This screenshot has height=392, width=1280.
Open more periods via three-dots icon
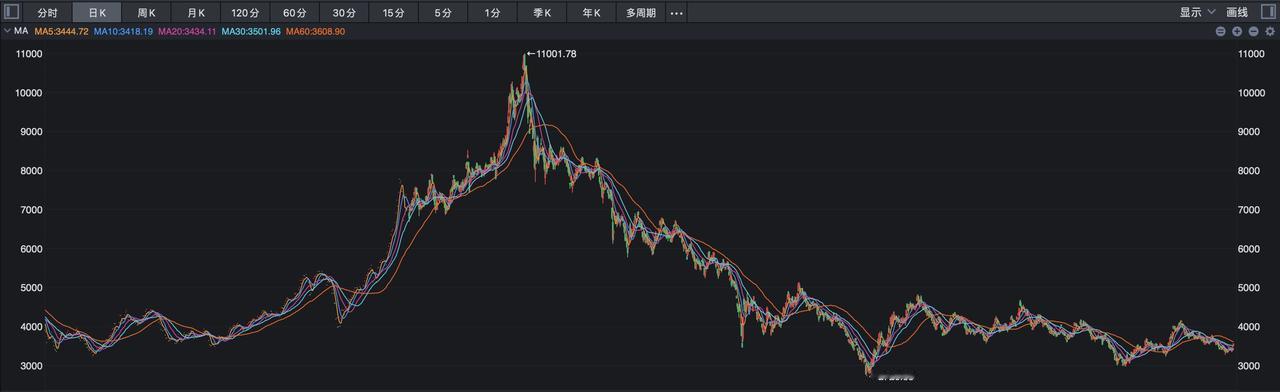point(677,13)
